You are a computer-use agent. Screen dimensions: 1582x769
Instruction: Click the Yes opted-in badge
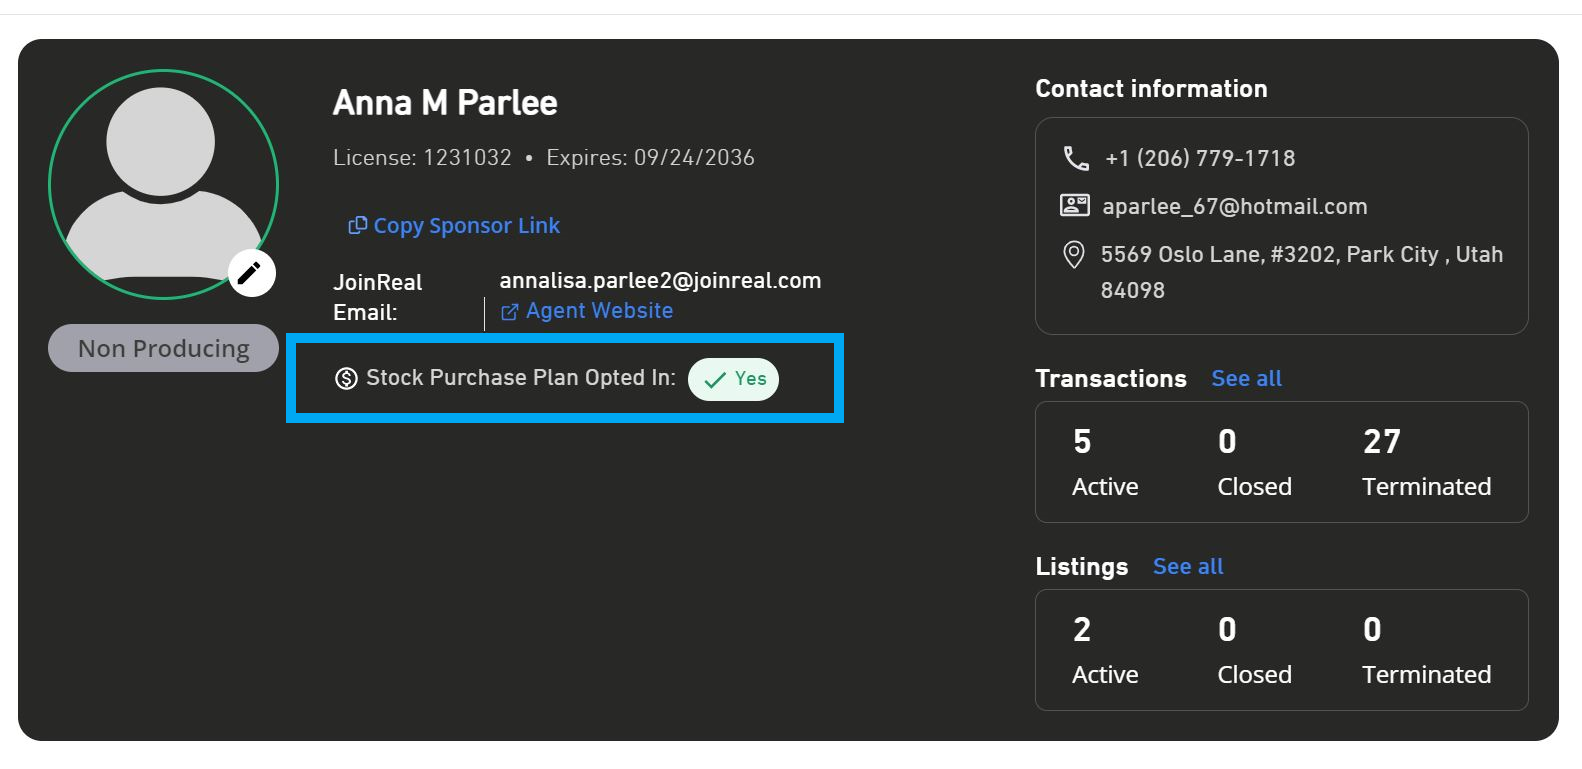tap(733, 379)
